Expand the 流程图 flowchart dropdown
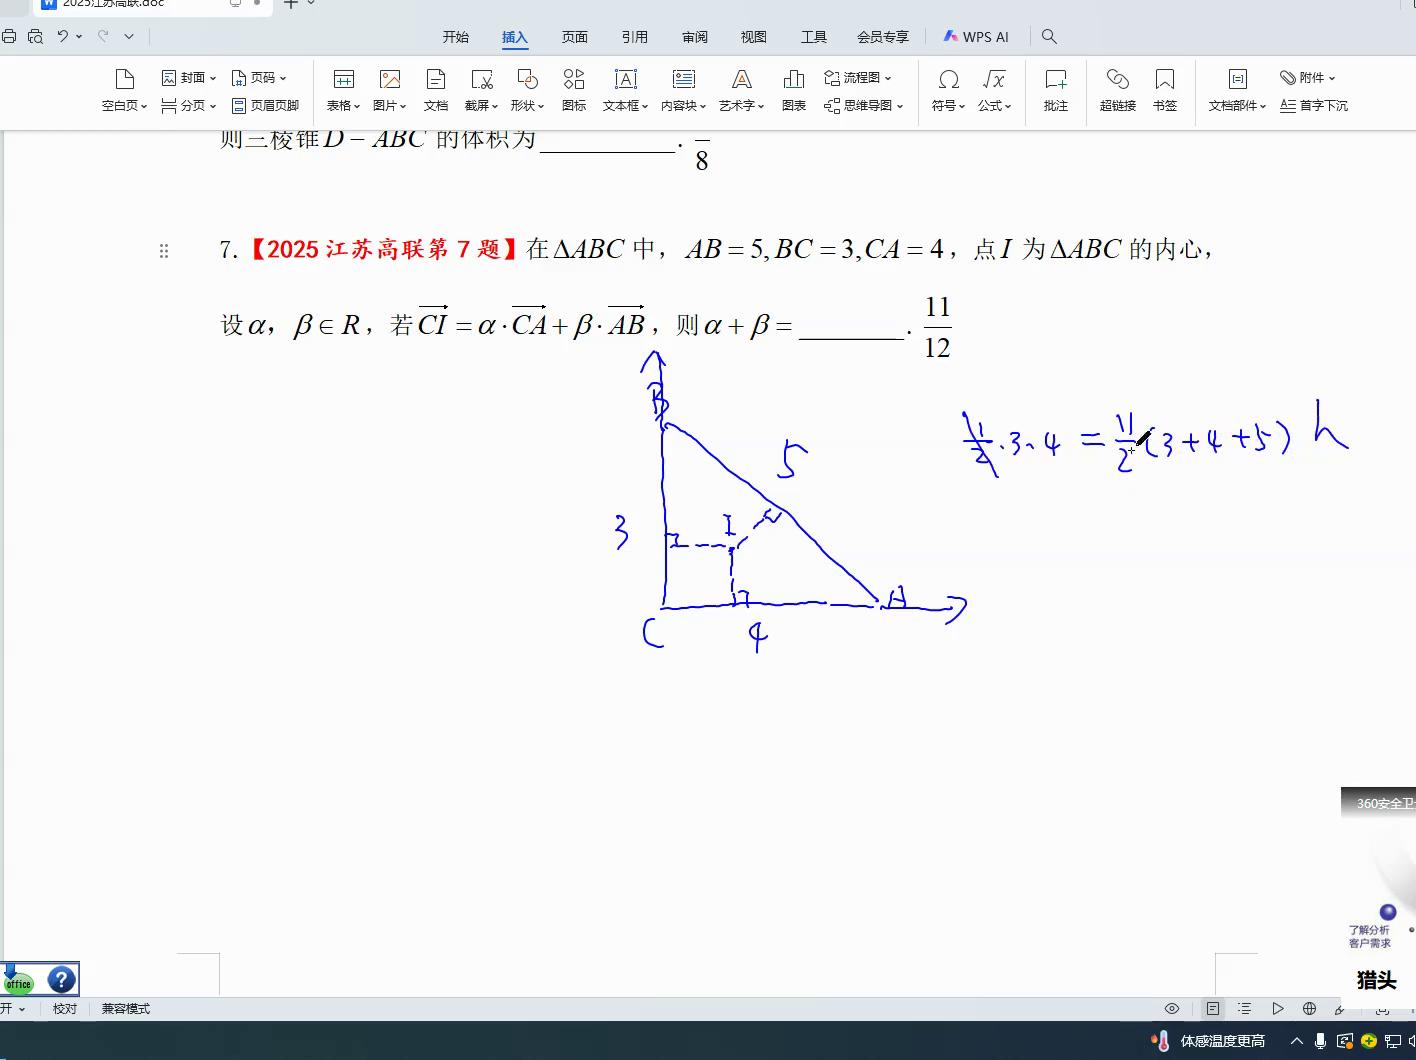Screen dimensions: 1416x1060 (x=858, y=77)
